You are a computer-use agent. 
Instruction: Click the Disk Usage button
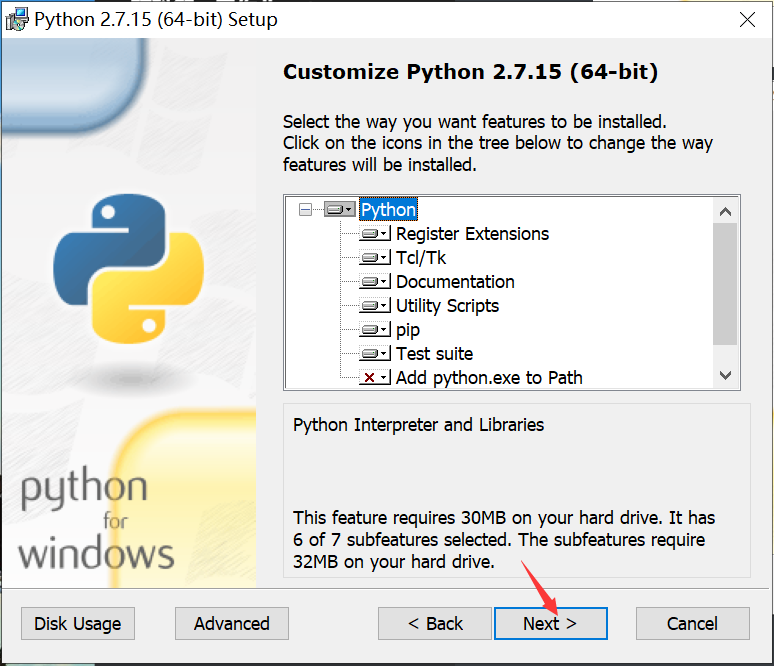(77, 623)
